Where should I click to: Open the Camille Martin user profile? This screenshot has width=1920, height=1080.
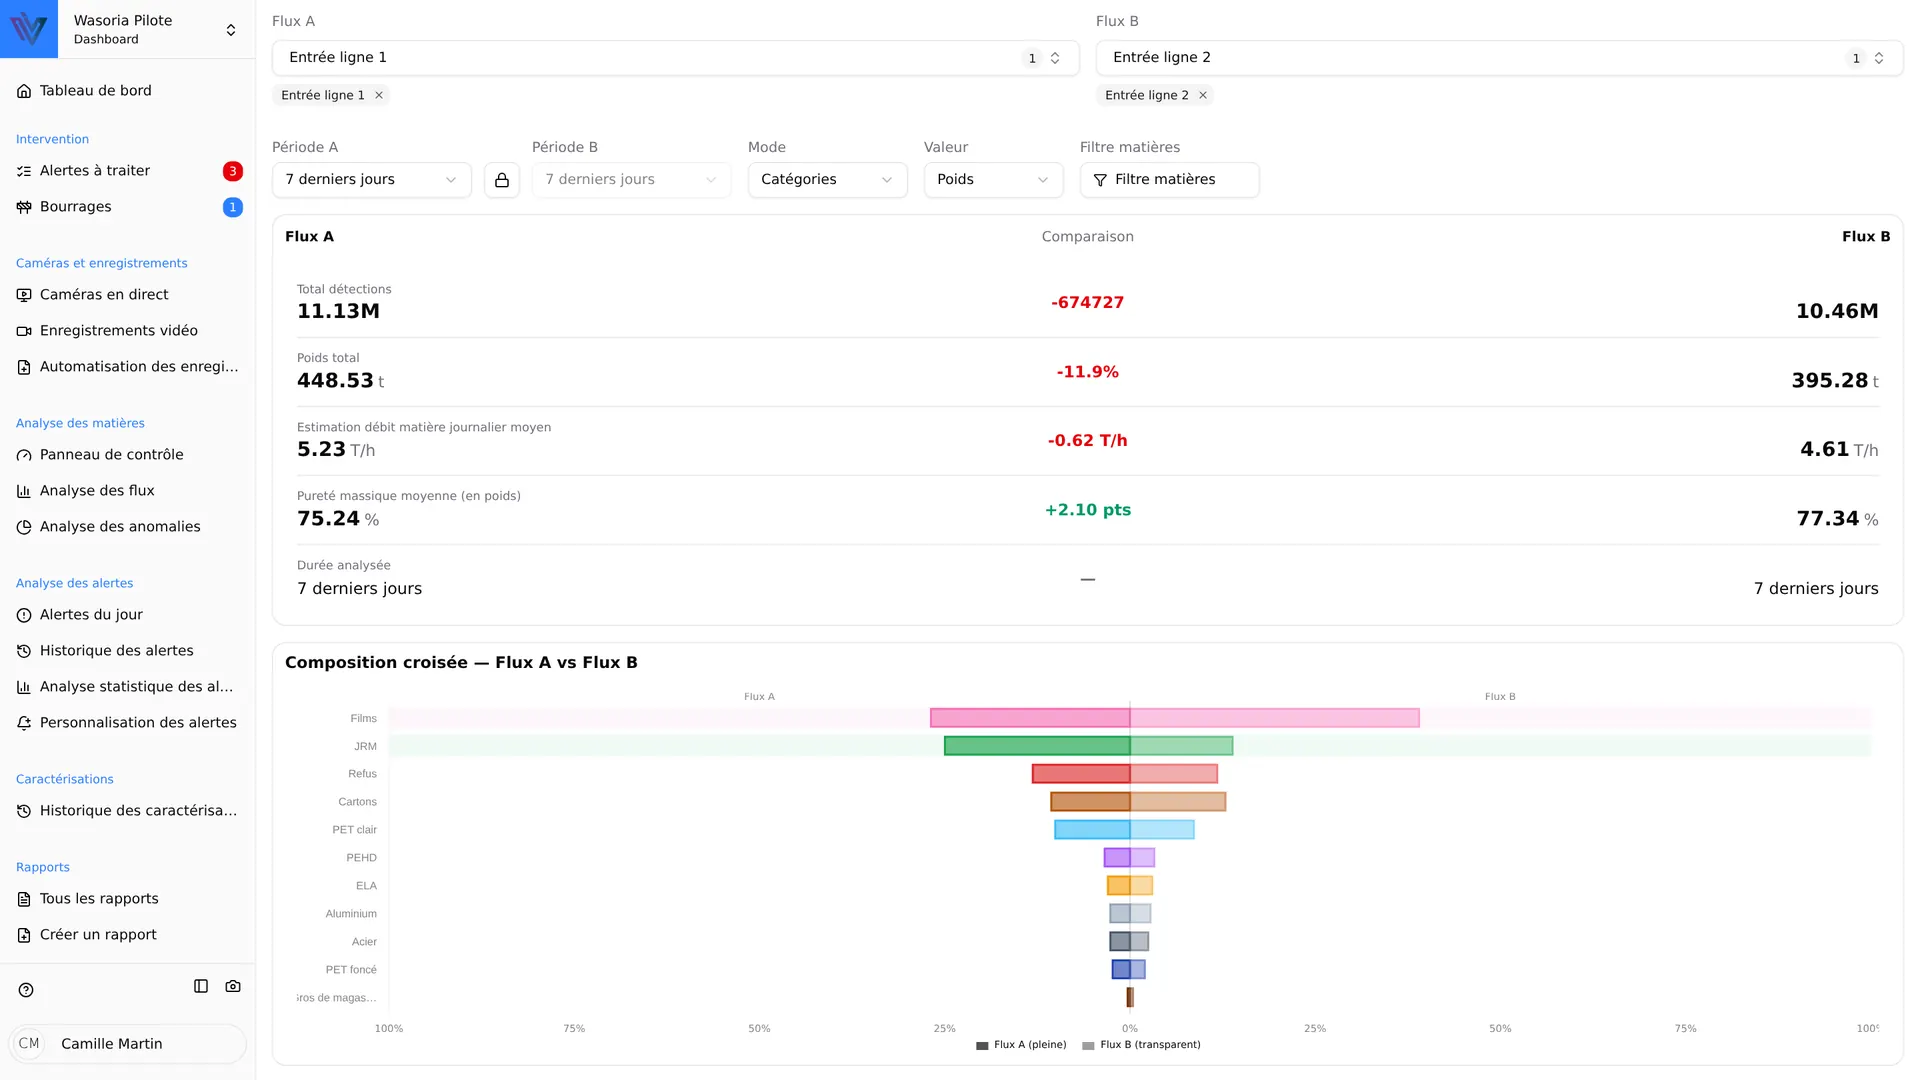[128, 1044]
